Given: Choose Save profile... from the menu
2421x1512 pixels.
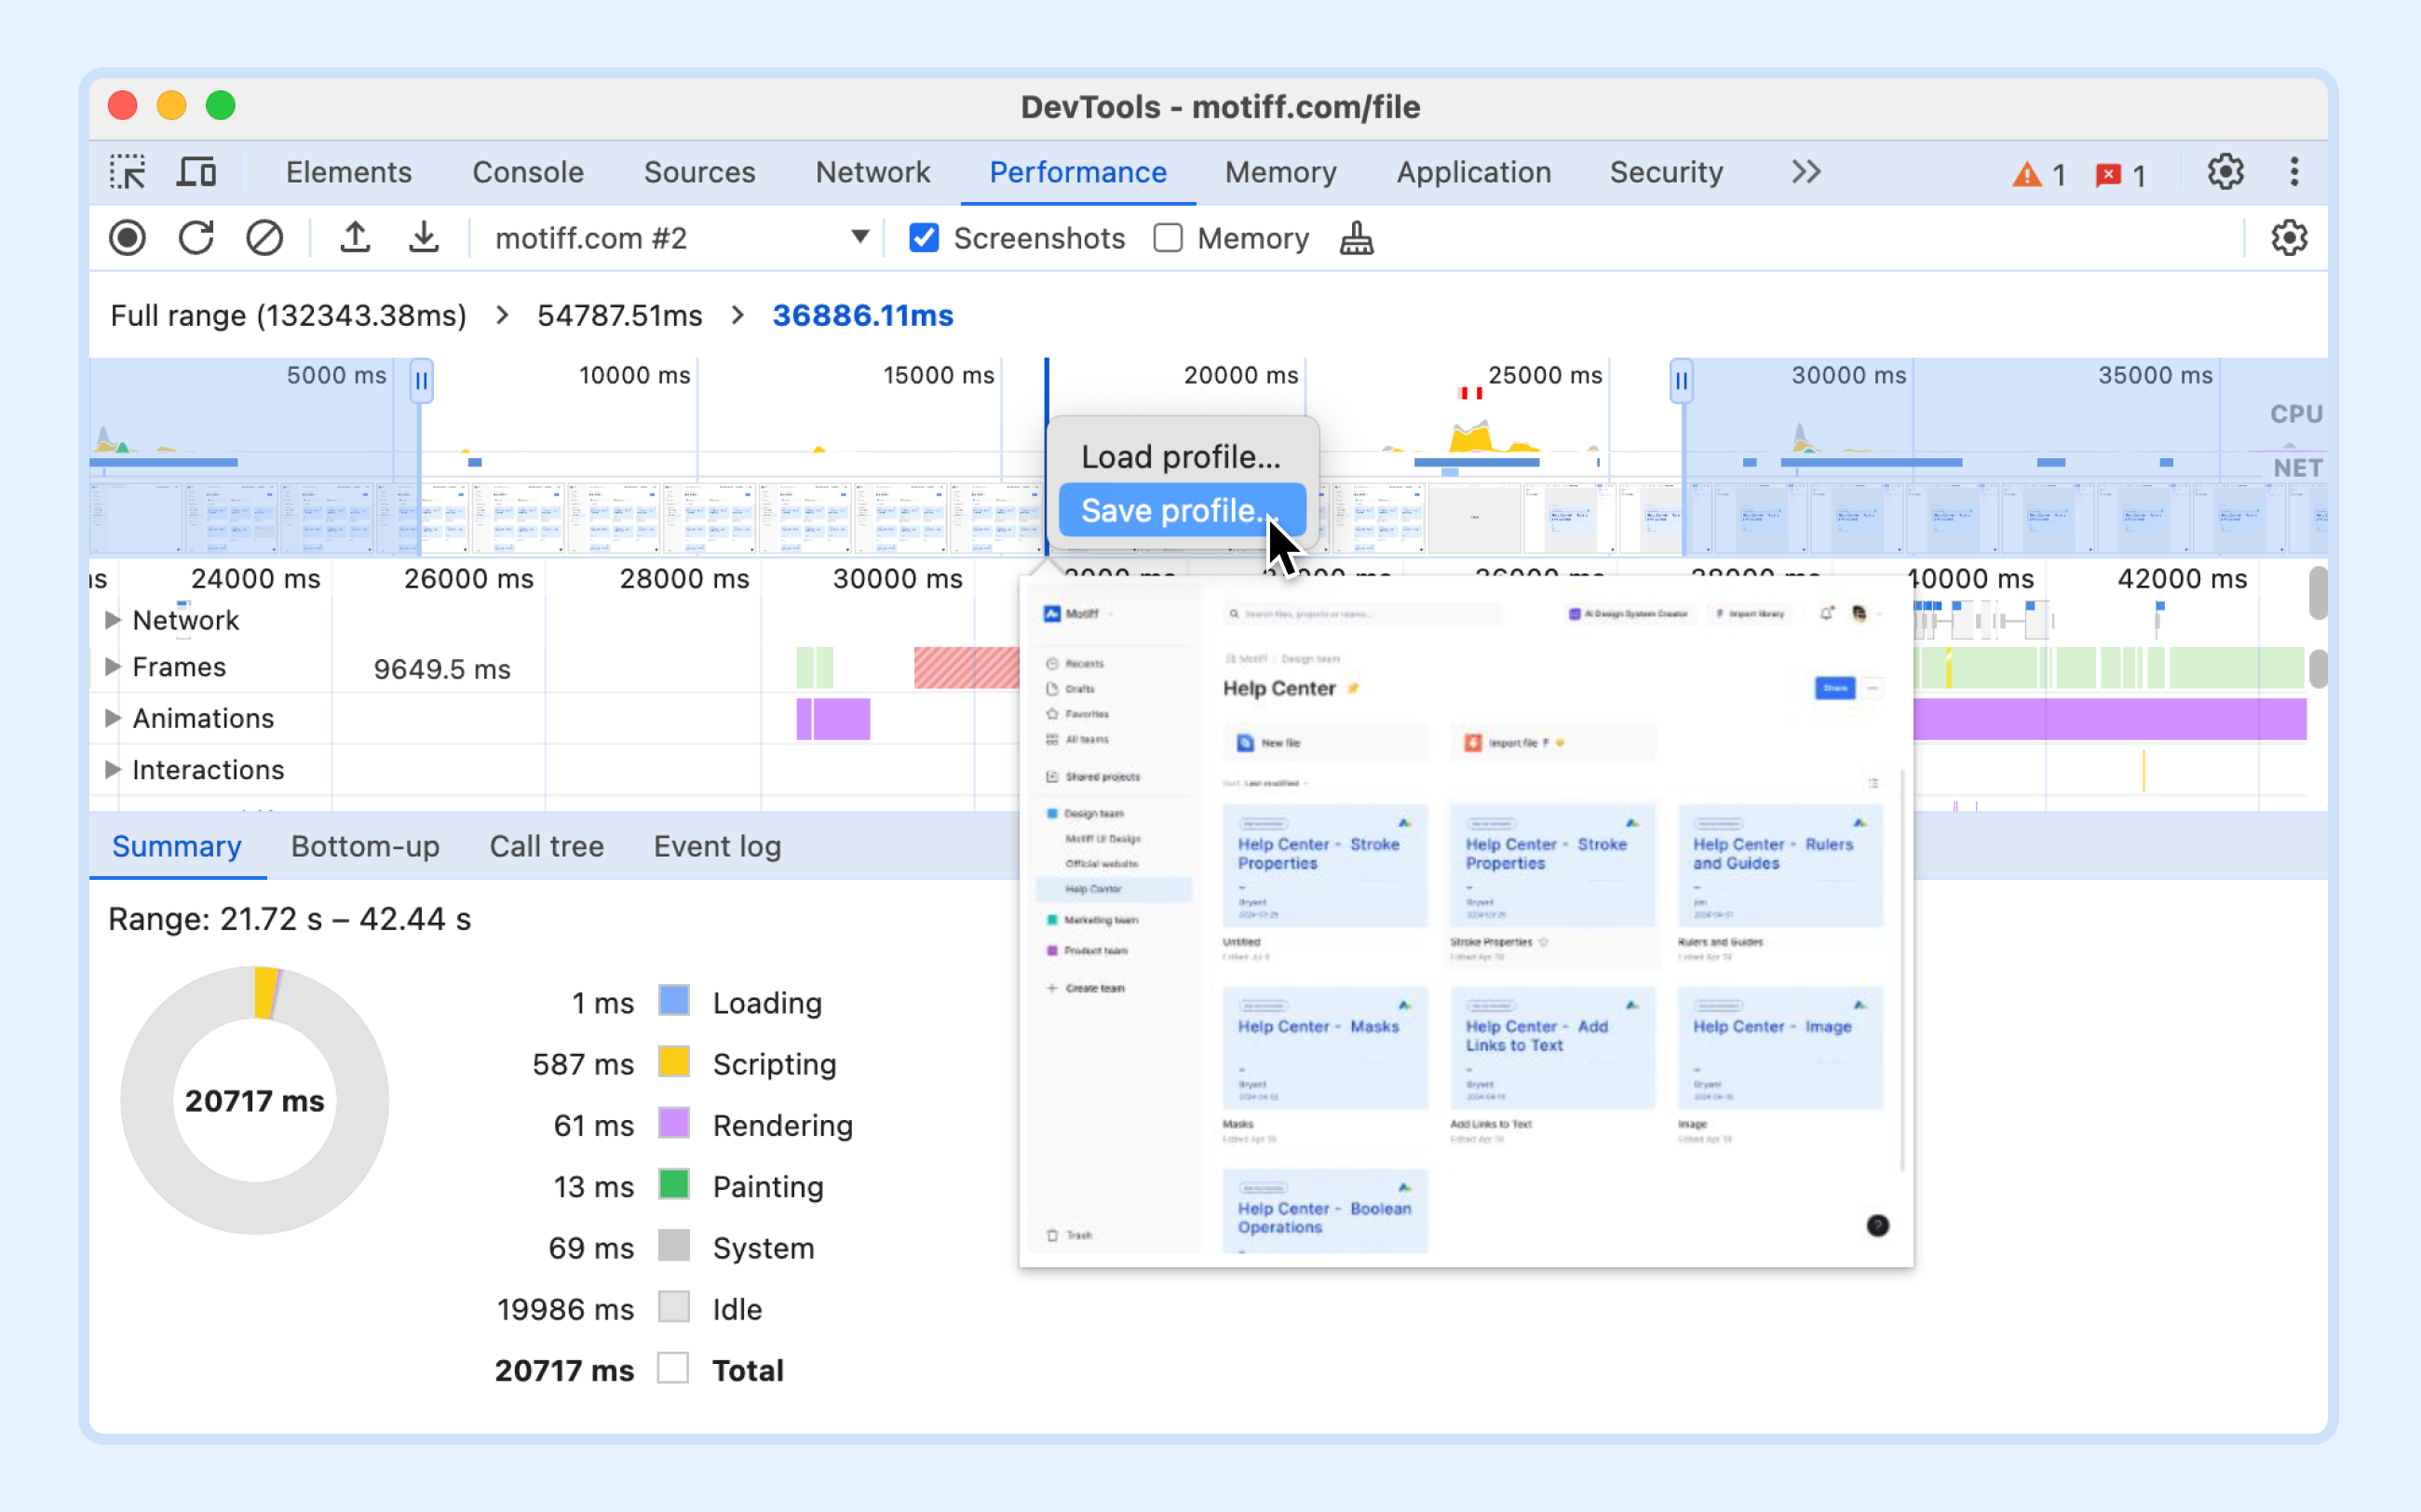Looking at the screenshot, I should pos(1181,510).
